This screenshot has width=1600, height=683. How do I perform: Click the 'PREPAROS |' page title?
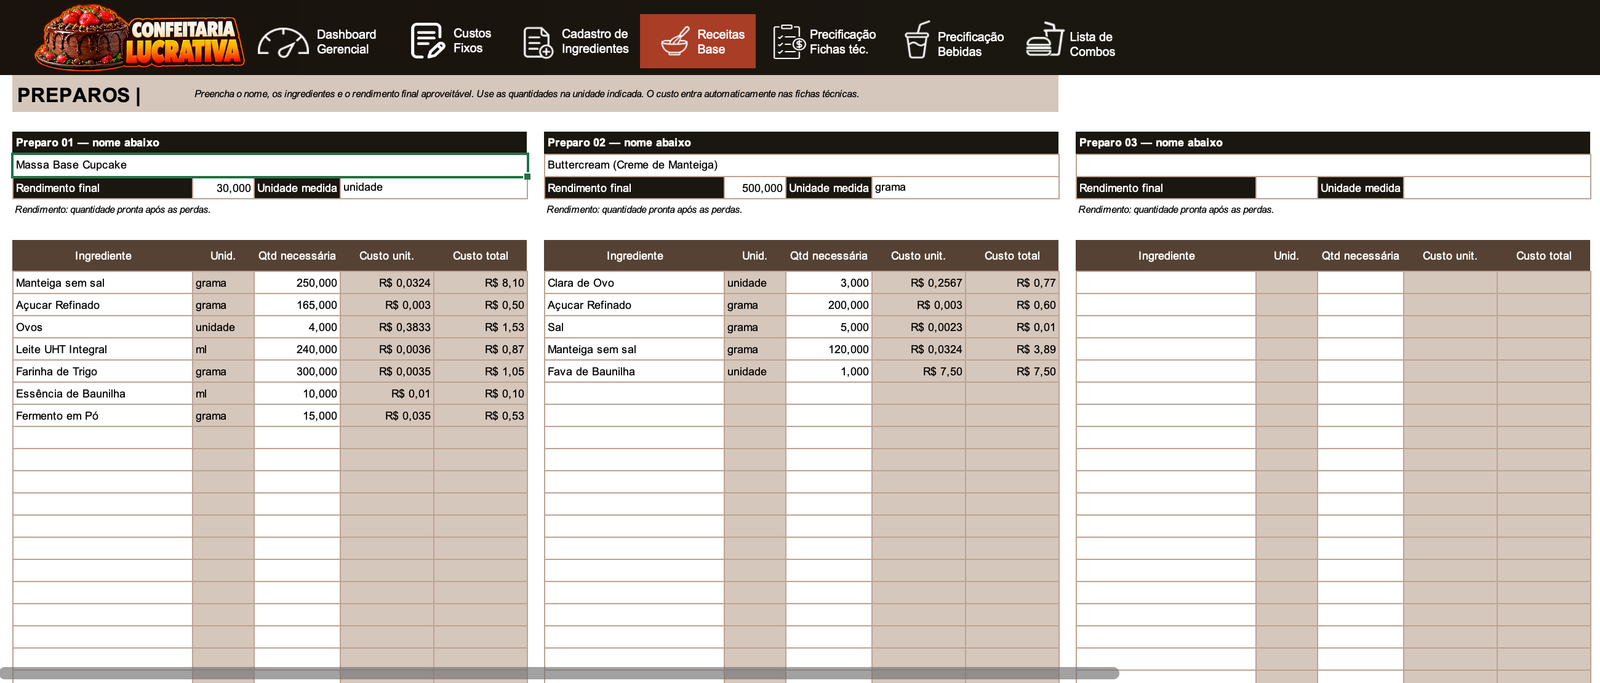[79, 95]
